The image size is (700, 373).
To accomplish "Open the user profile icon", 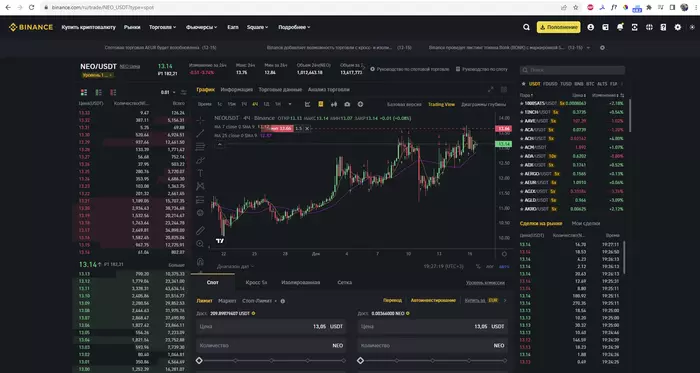I will (591, 27).
